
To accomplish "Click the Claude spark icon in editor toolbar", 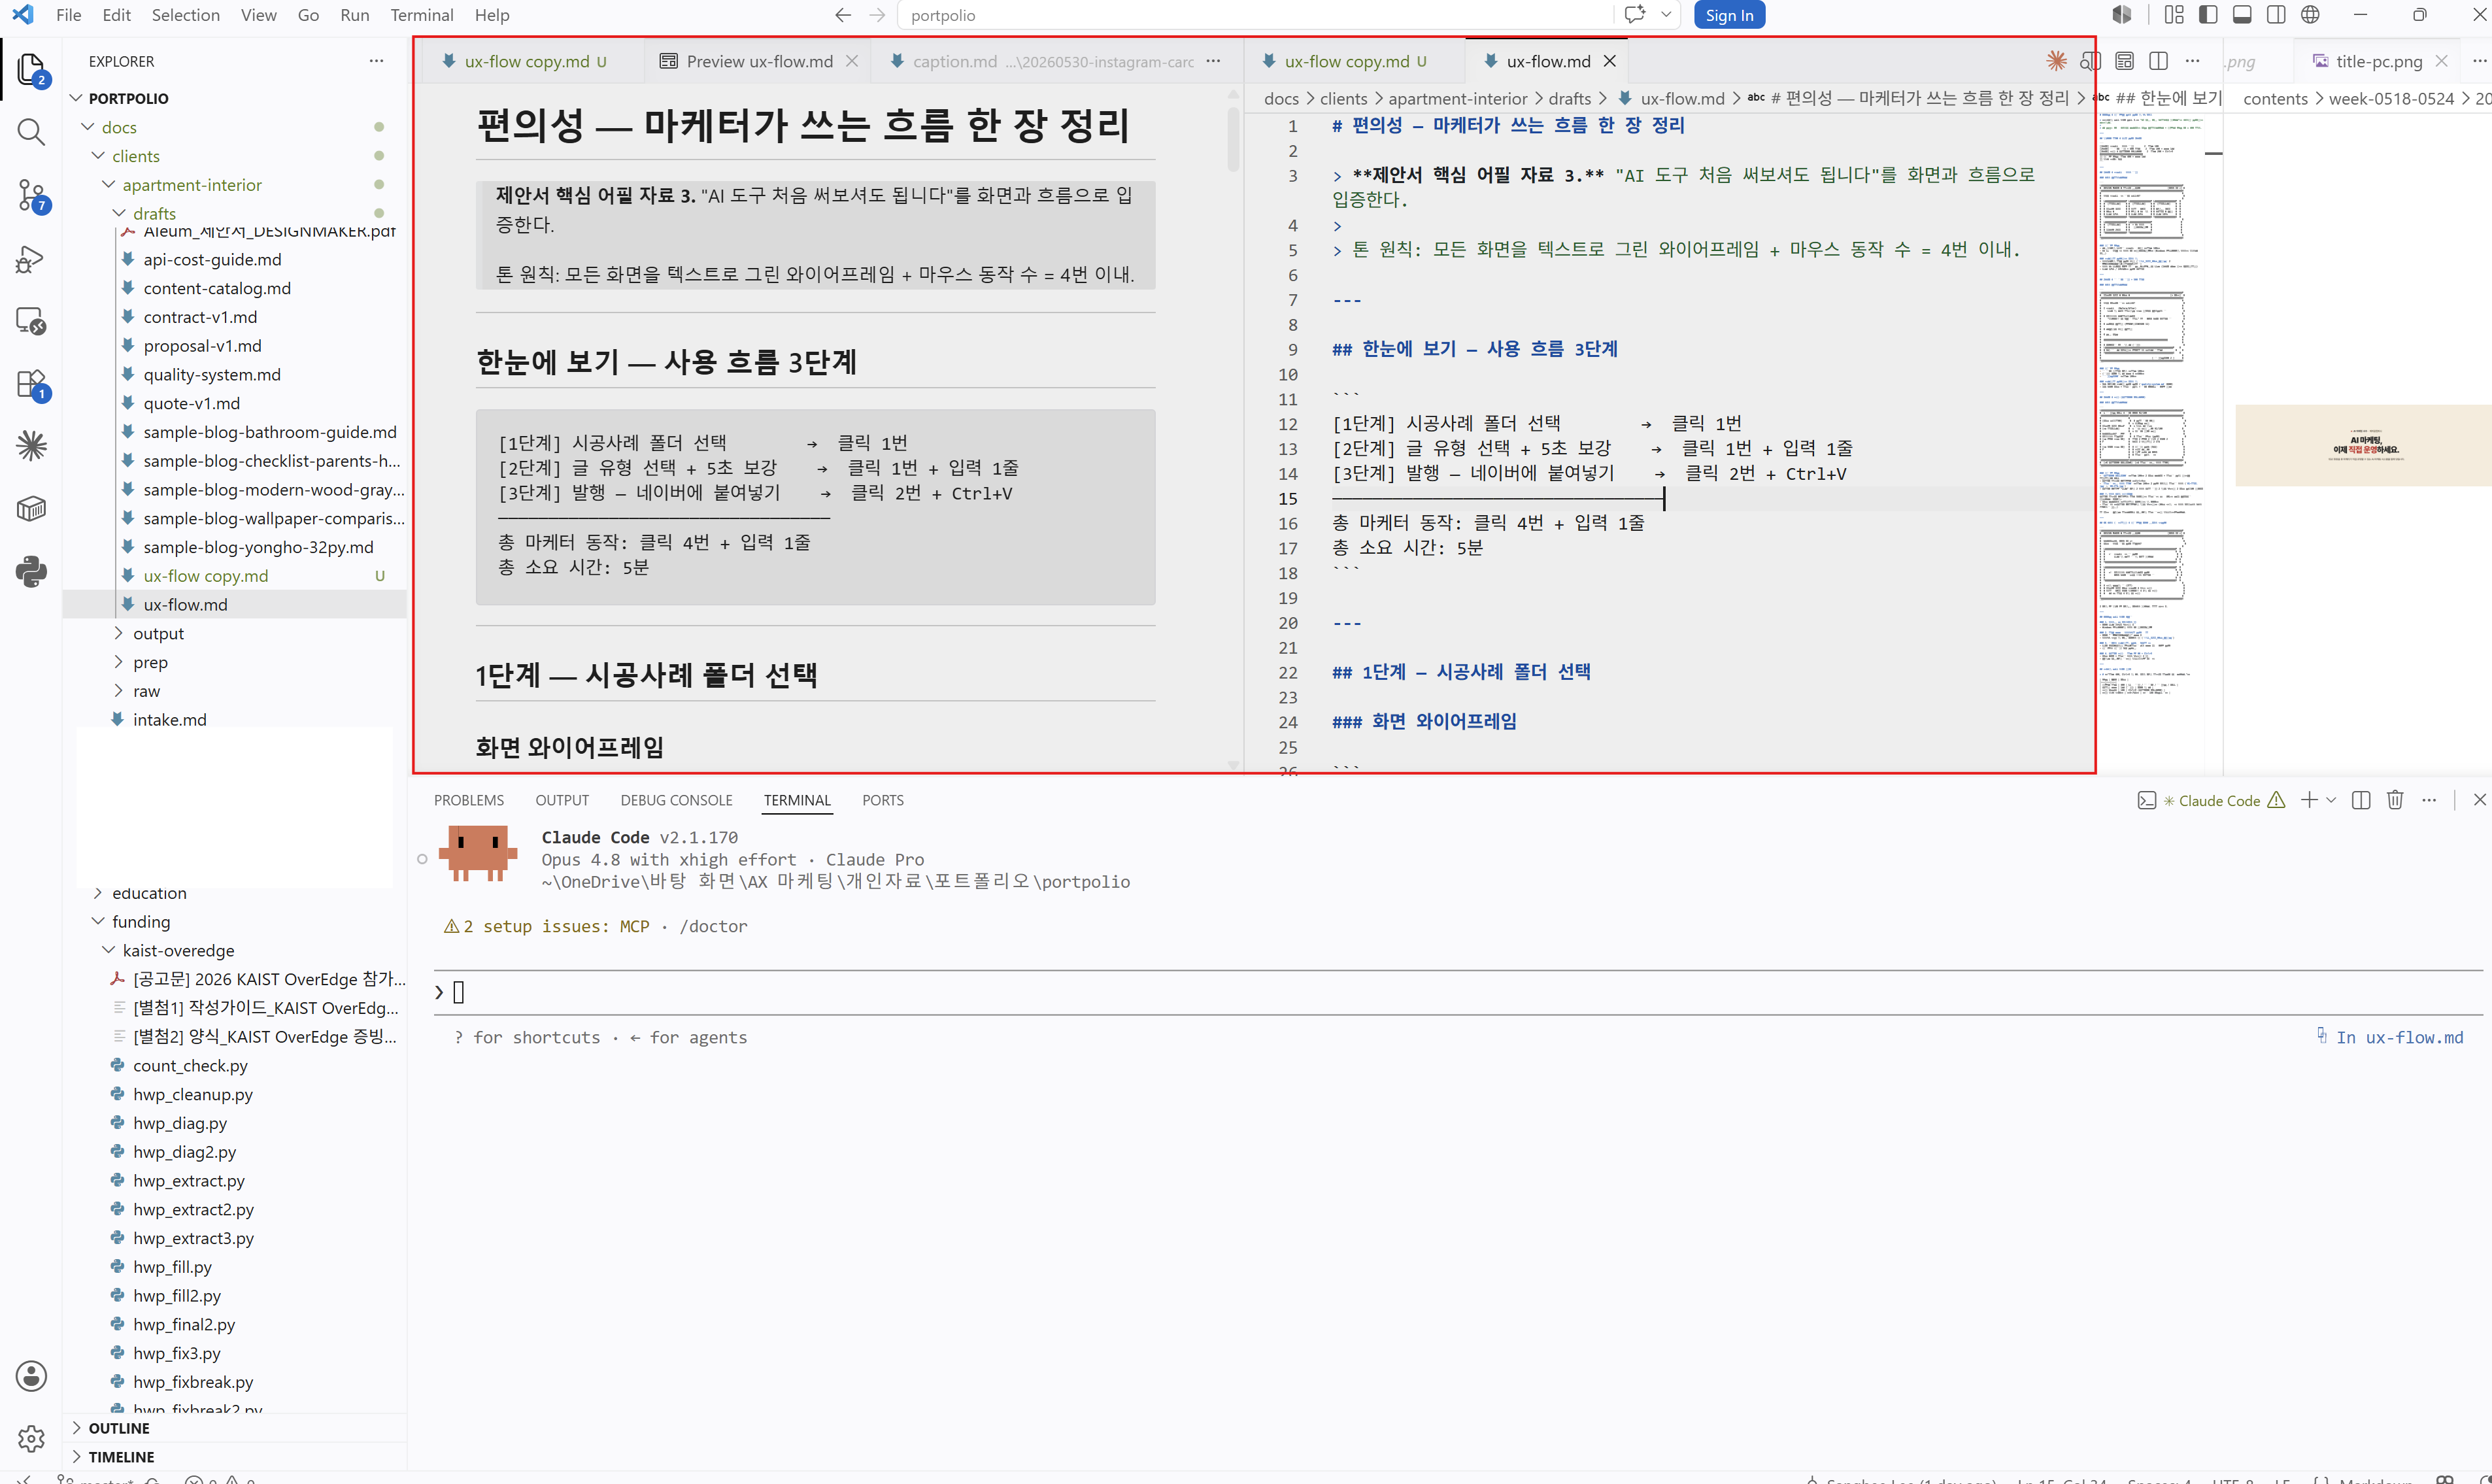I will pyautogui.click(x=2056, y=61).
